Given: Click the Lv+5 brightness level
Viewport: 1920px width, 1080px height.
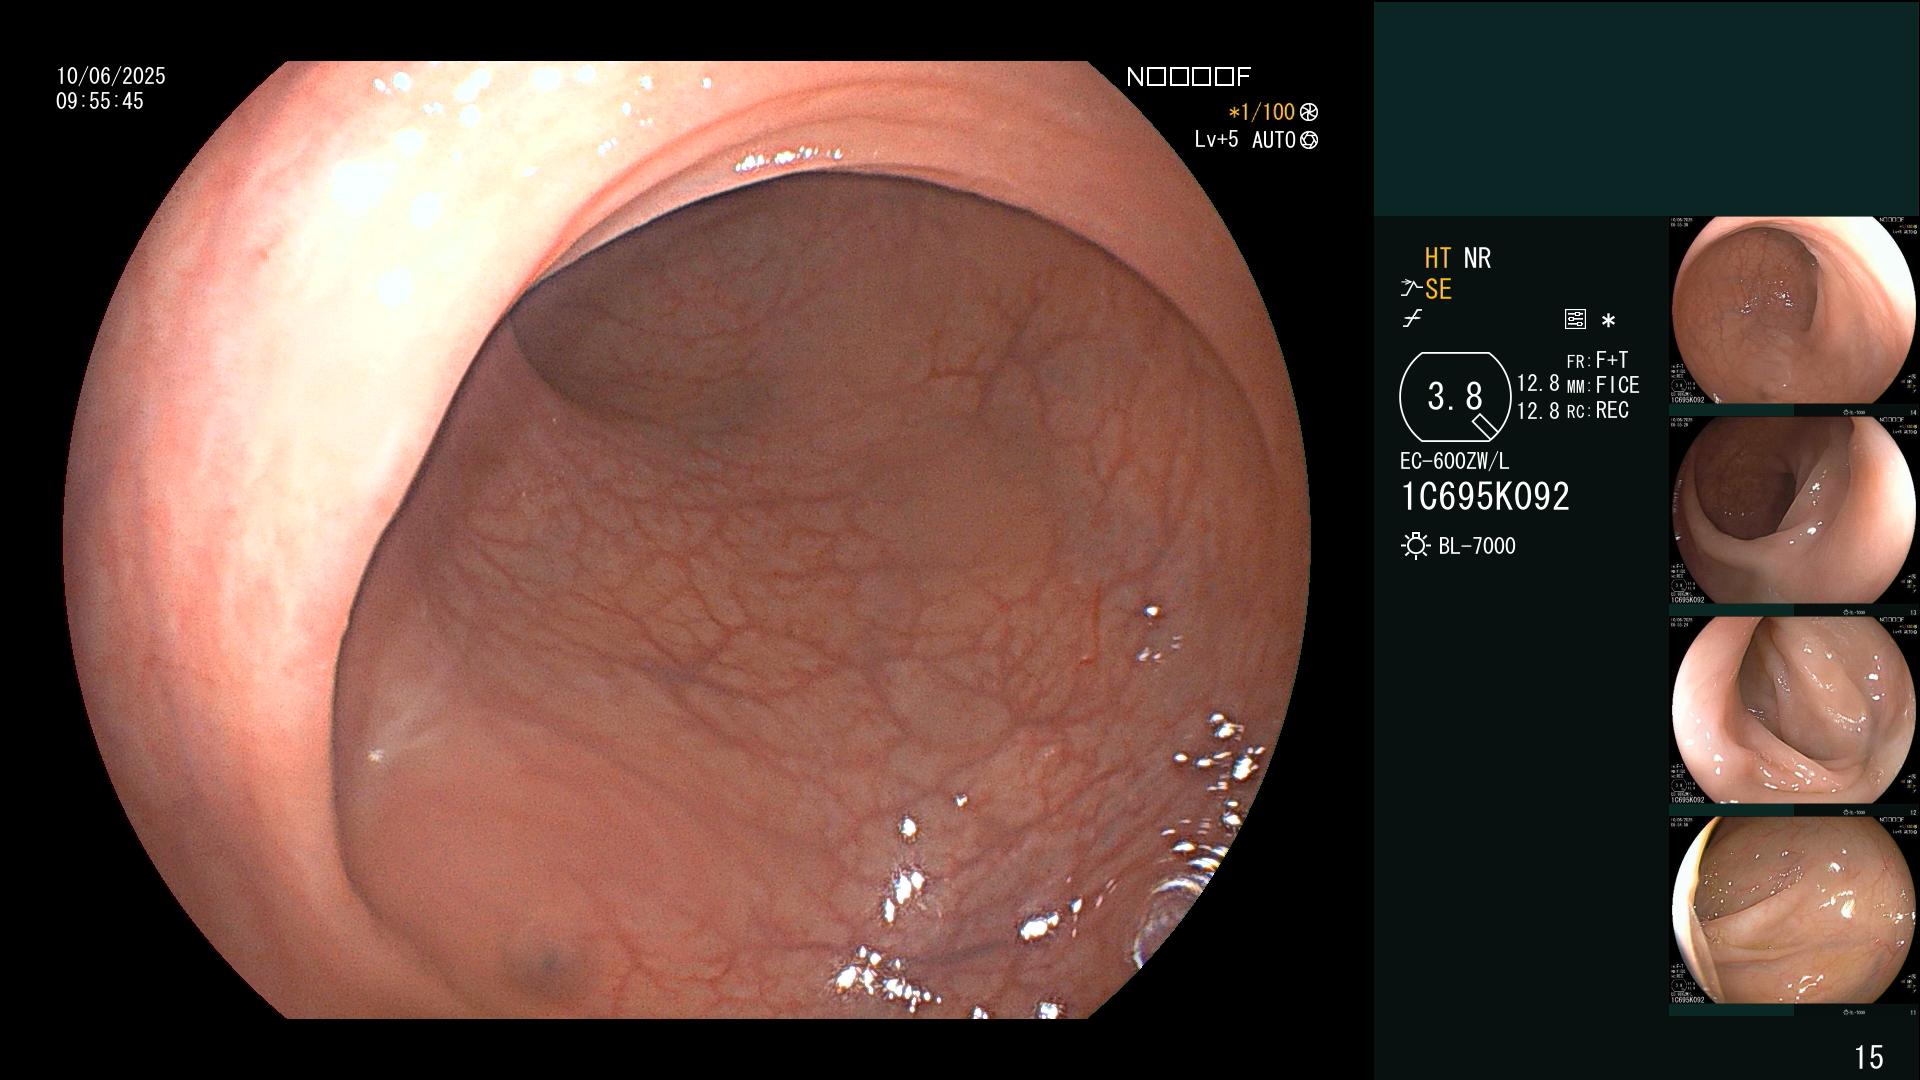Looking at the screenshot, I should [x=1216, y=139].
